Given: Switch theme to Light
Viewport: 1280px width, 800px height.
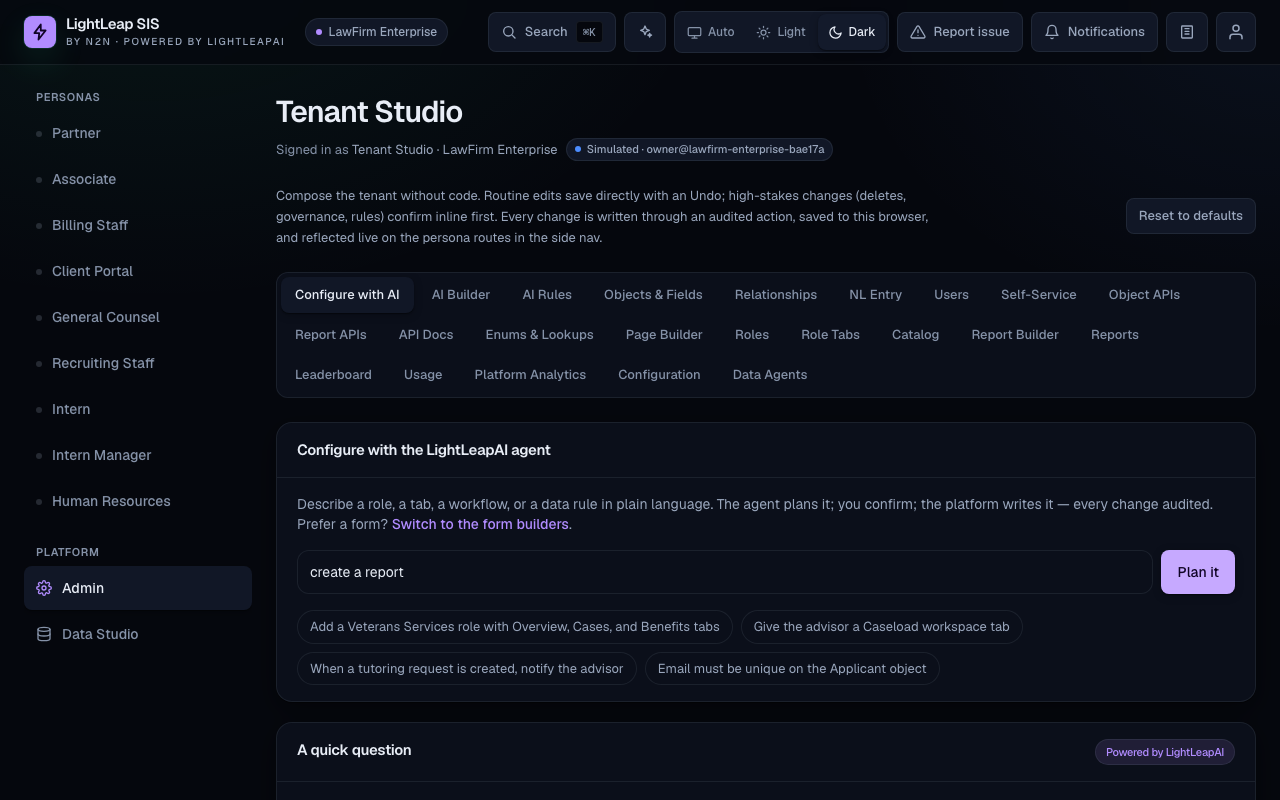Looking at the screenshot, I should click(781, 32).
